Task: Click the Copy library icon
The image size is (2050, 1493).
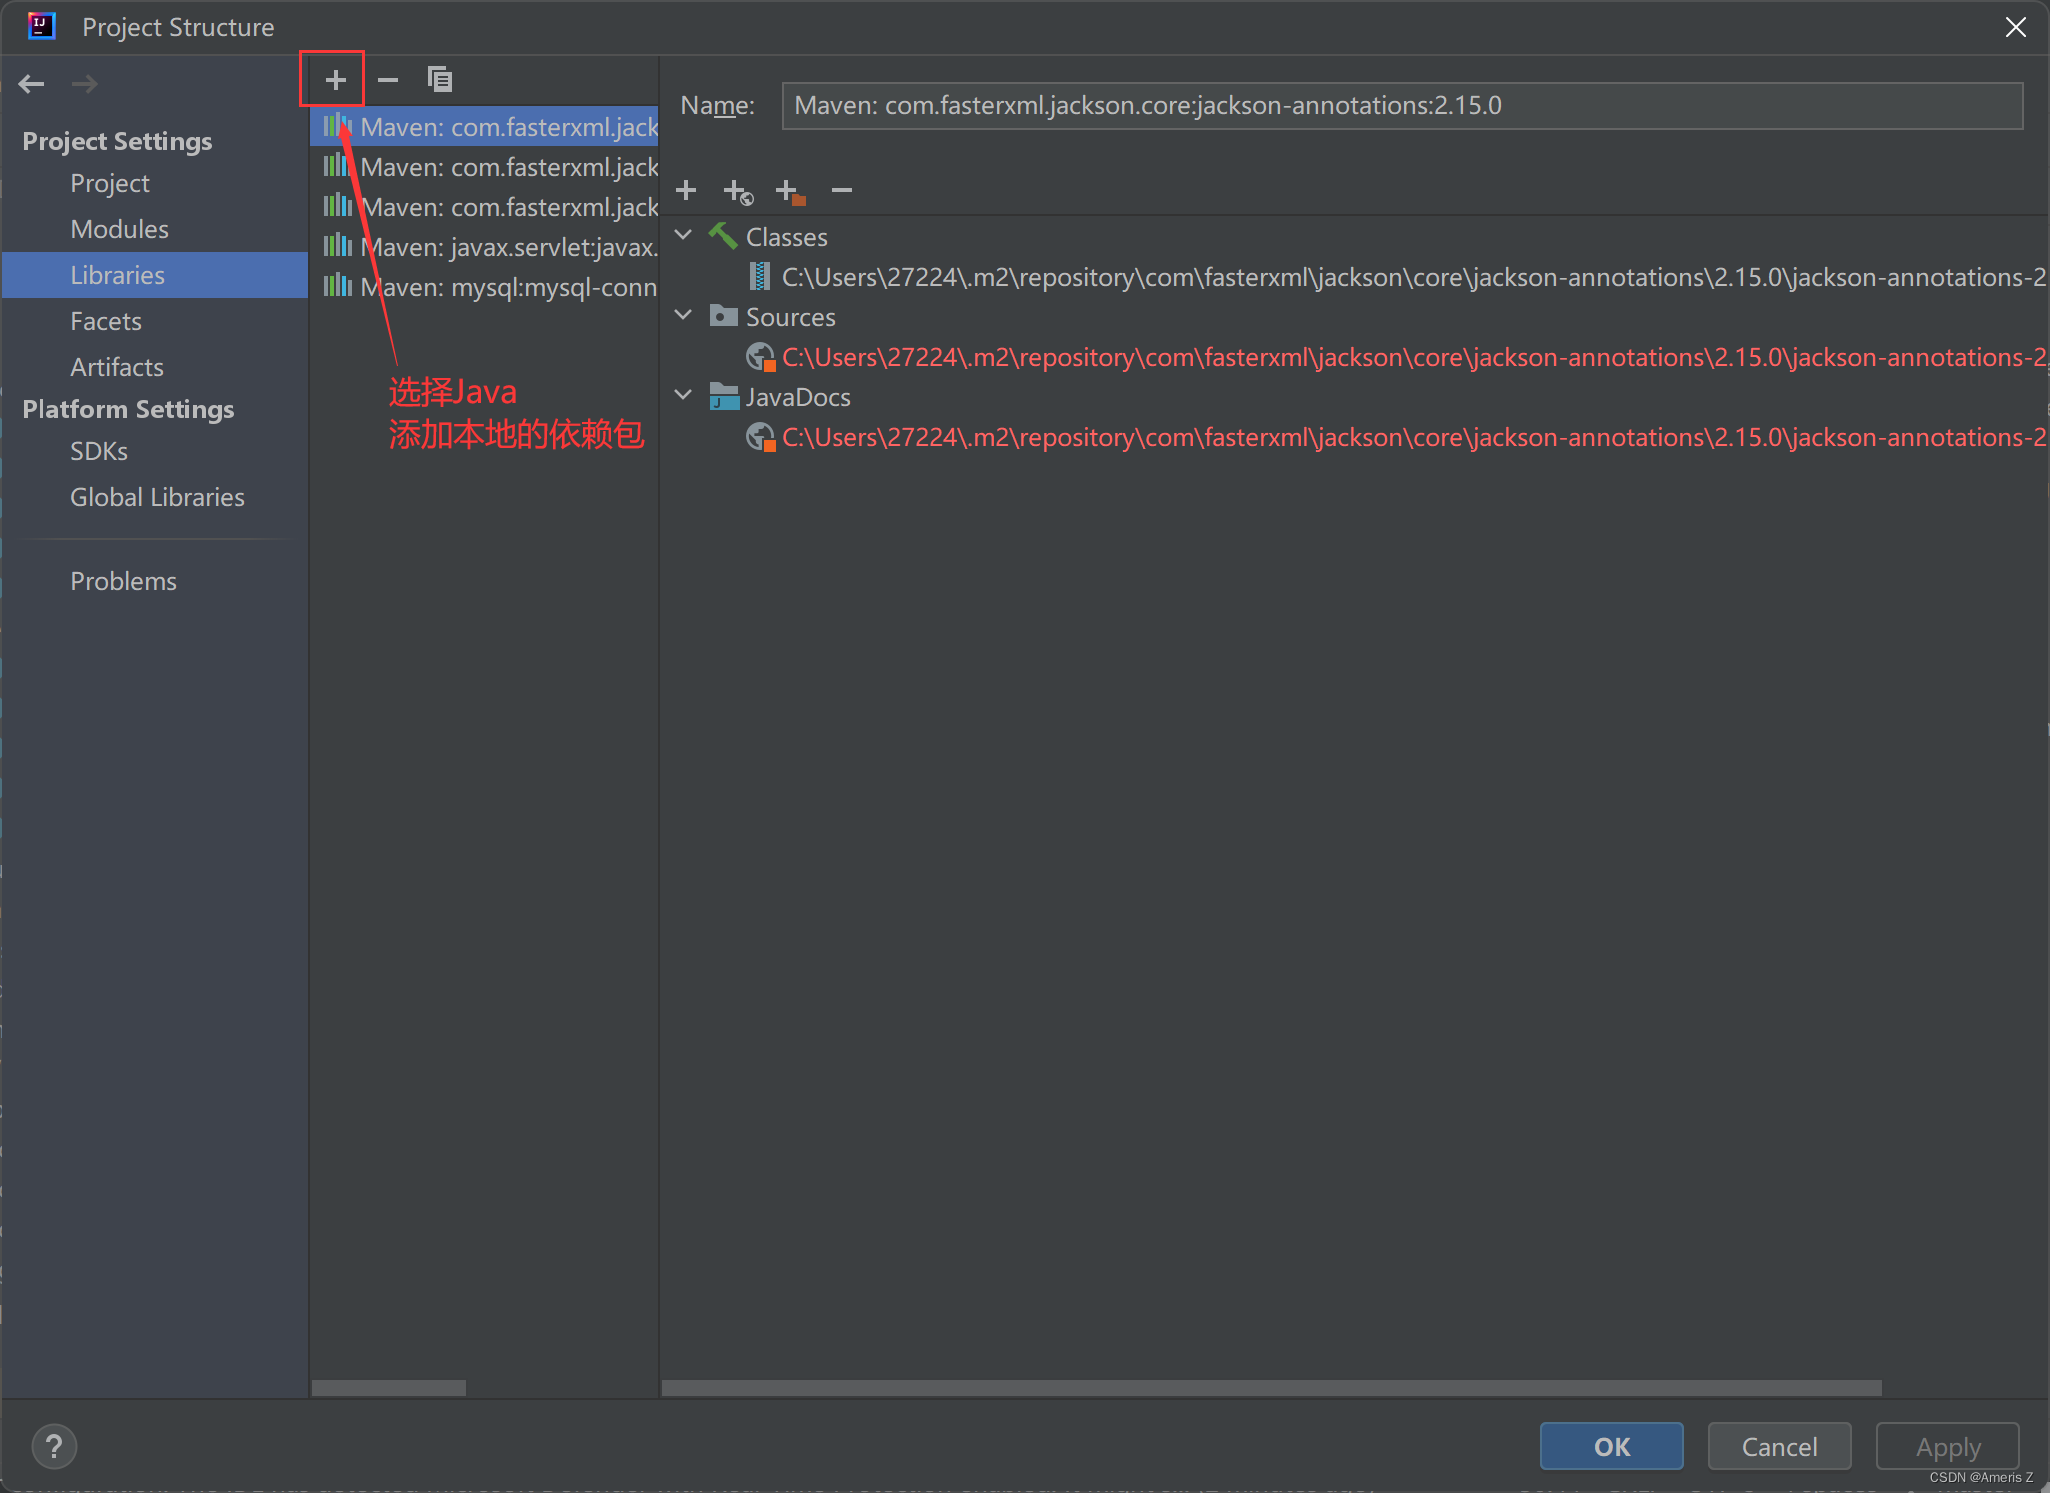Action: click(x=439, y=80)
